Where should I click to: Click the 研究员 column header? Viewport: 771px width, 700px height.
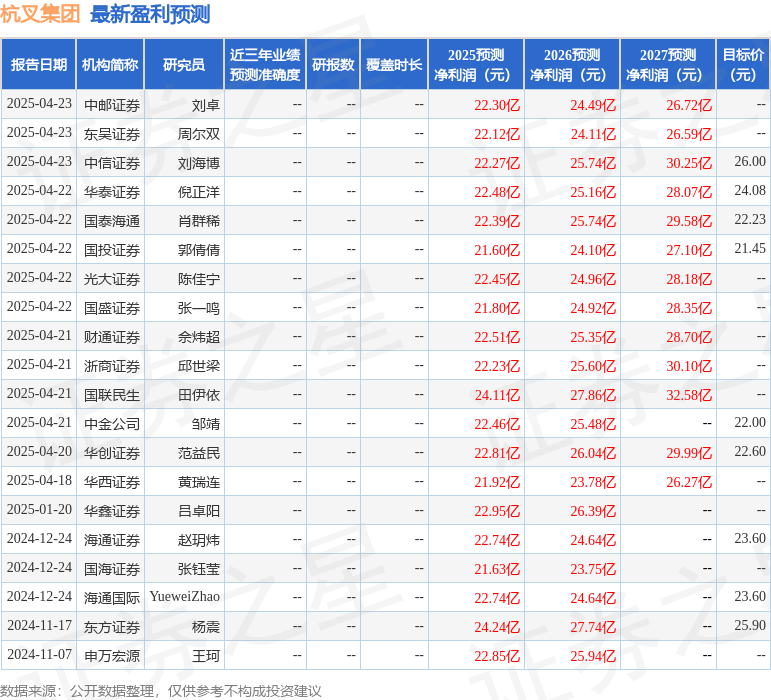pos(184,64)
